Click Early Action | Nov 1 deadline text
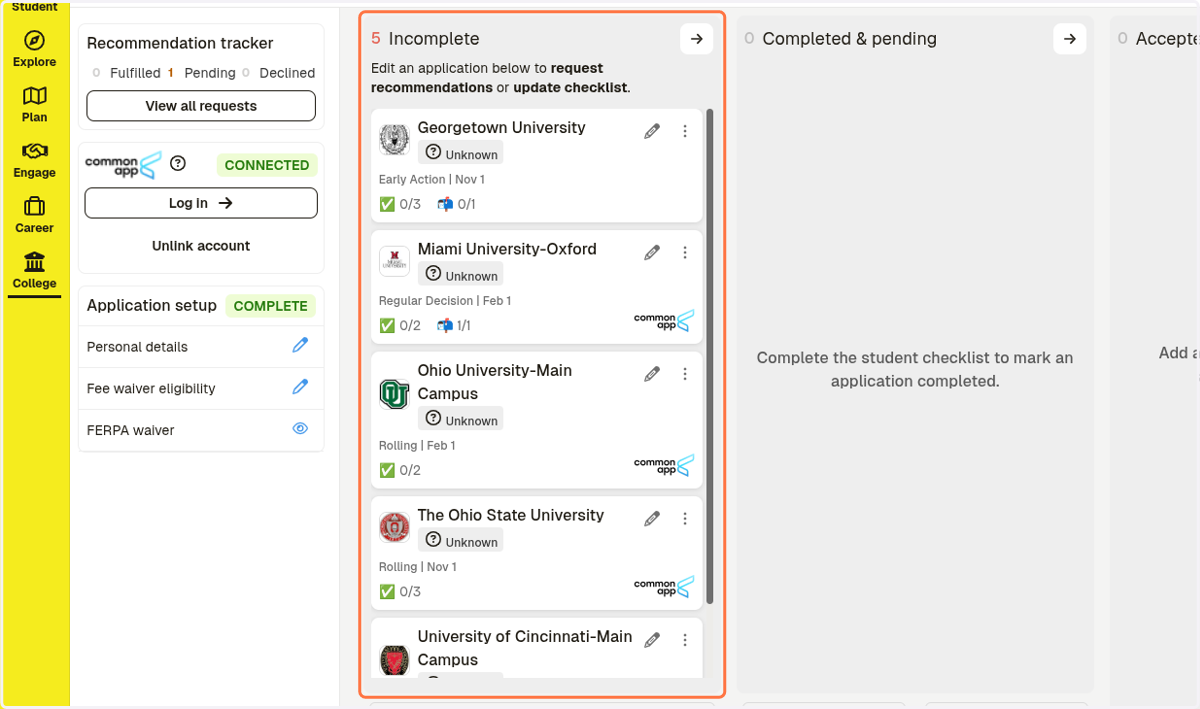 (431, 179)
